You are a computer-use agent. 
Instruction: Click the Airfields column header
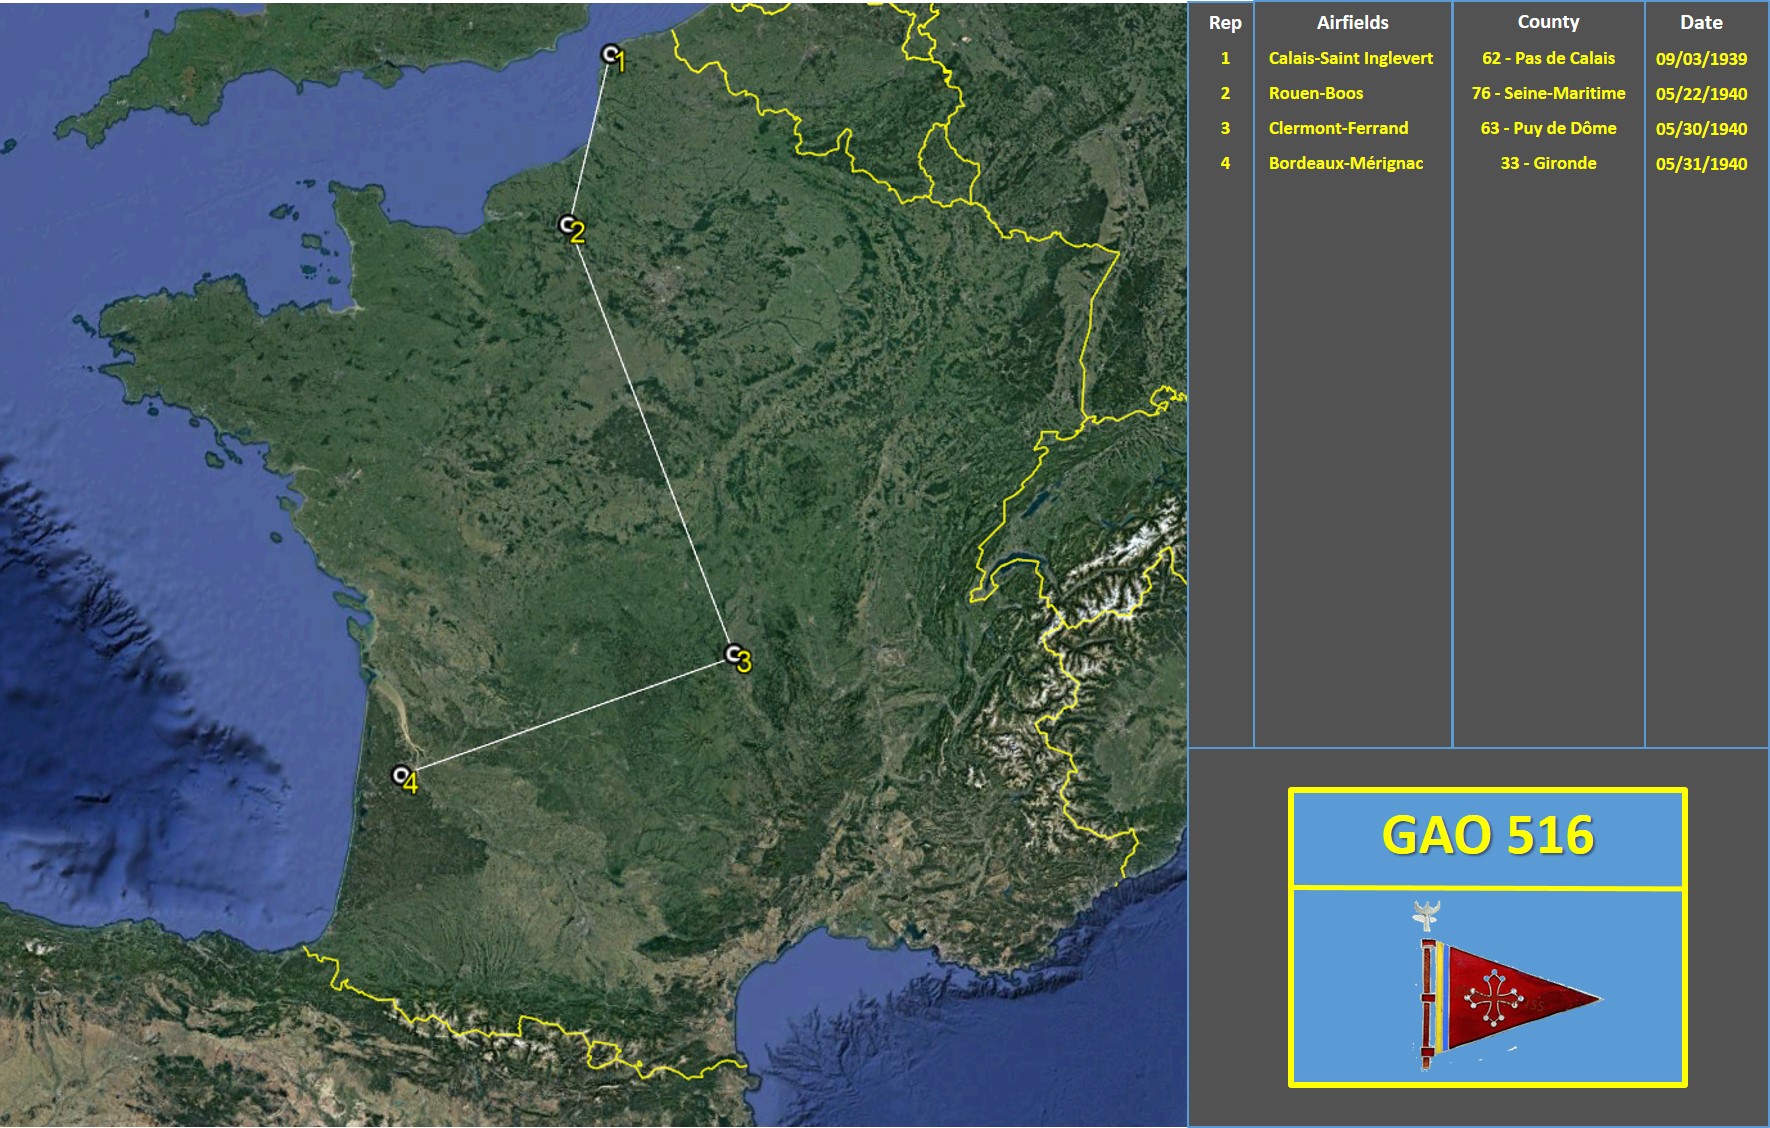1352,22
